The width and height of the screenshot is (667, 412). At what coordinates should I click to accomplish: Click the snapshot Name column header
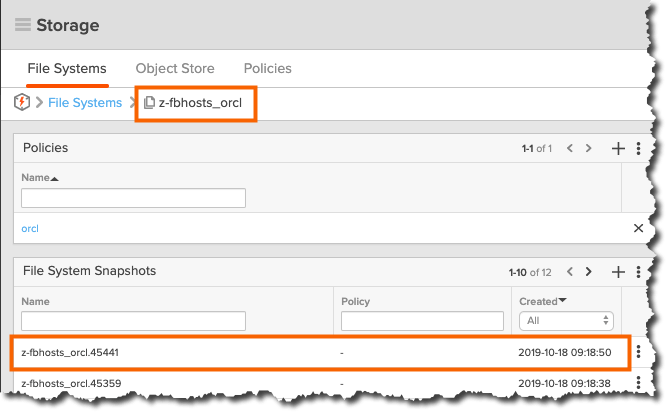(35, 301)
